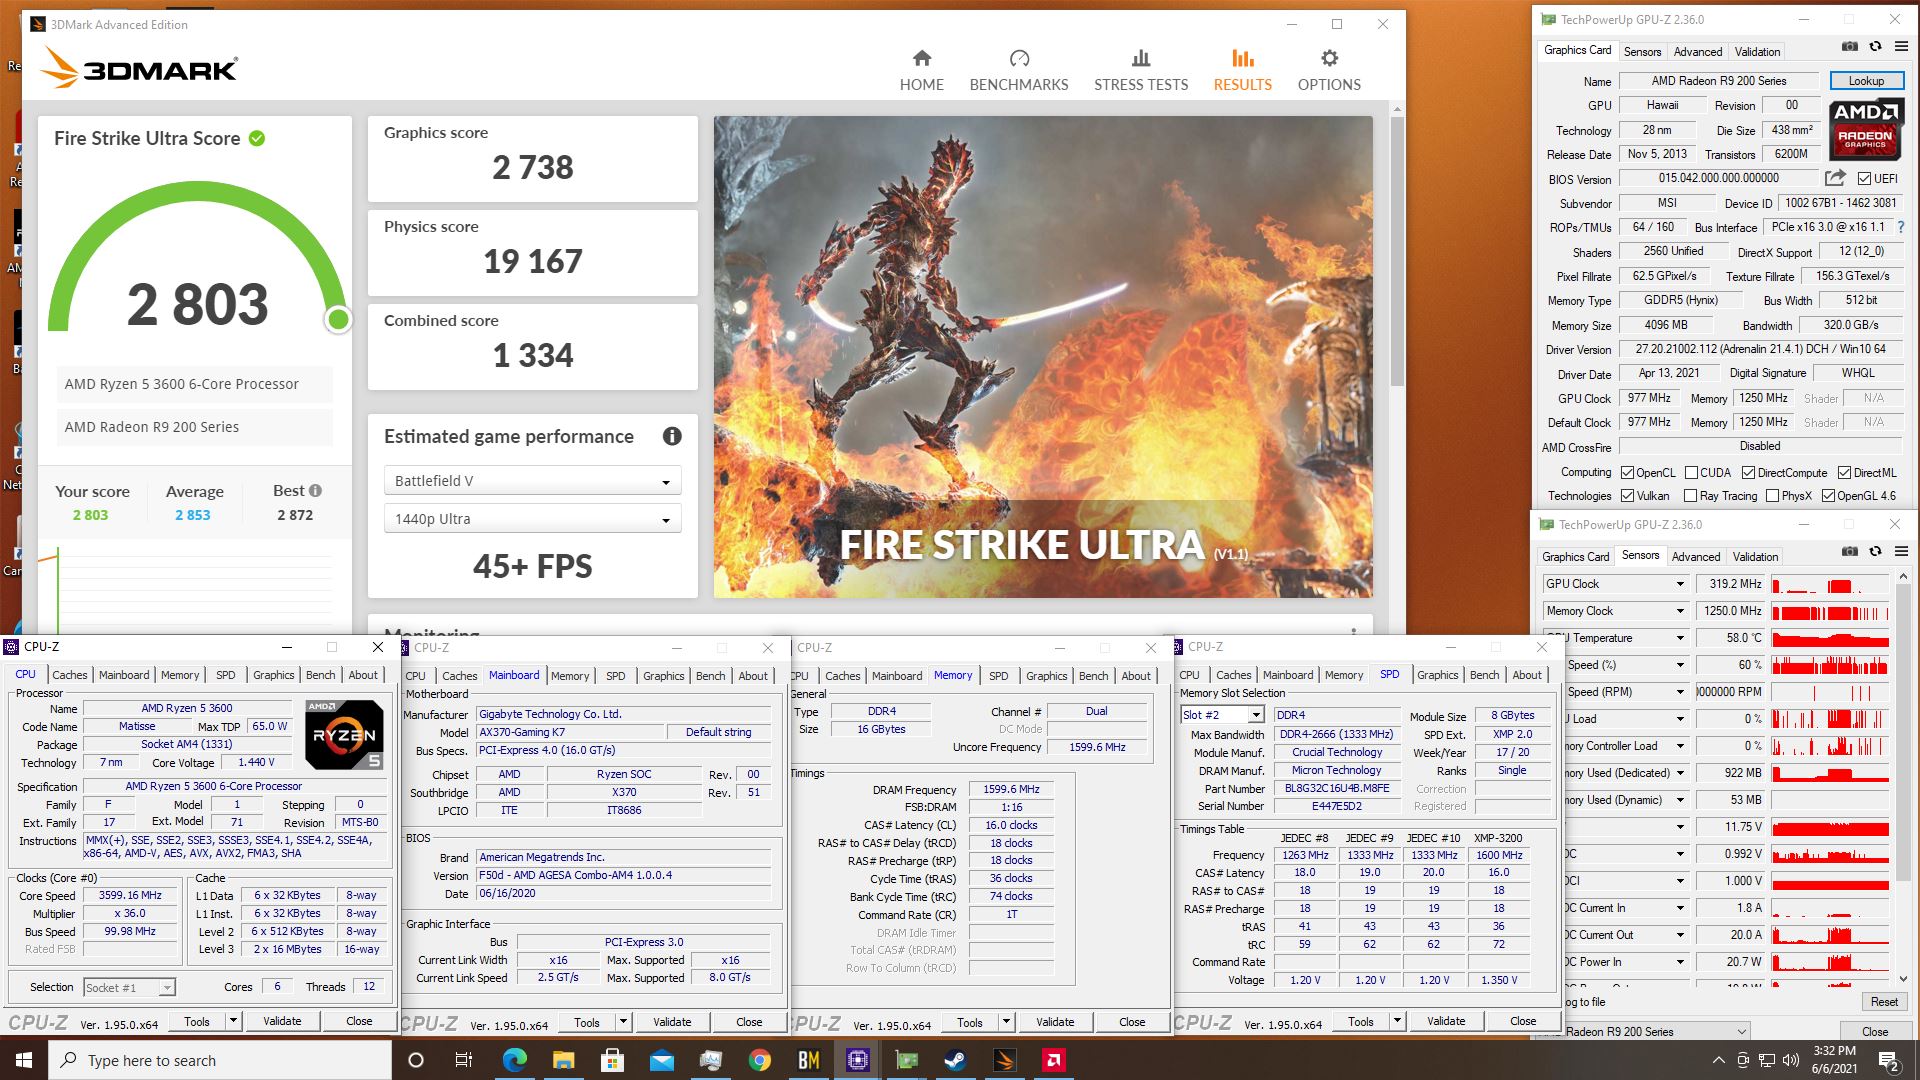Open the 3DMark Options gear
The width and height of the screenshot is (1920, 1080).
1329,70
